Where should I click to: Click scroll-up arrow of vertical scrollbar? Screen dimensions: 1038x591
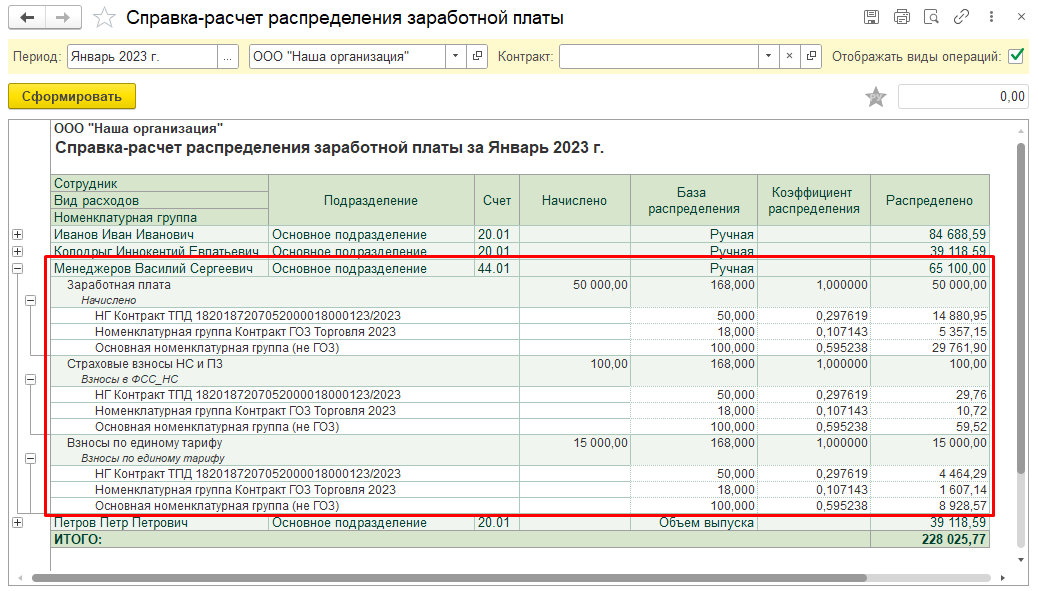1021,130
